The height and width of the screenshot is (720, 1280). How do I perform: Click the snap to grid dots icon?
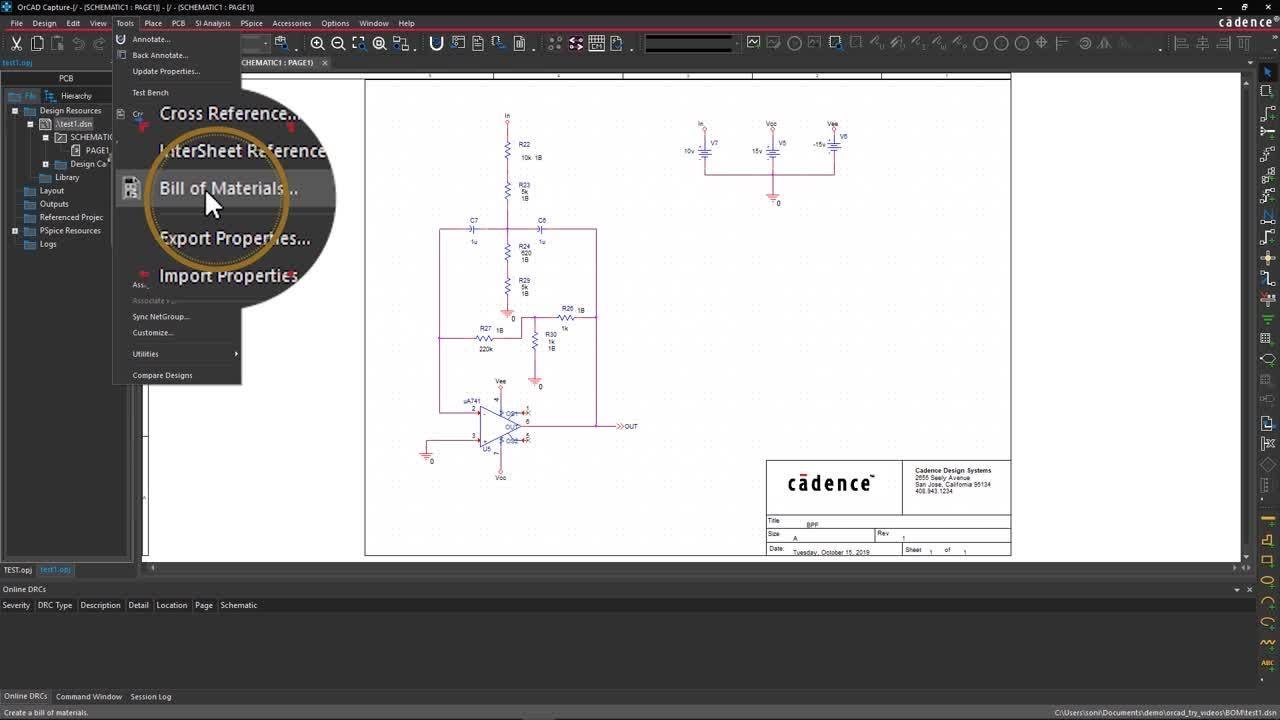pos(555,43)
